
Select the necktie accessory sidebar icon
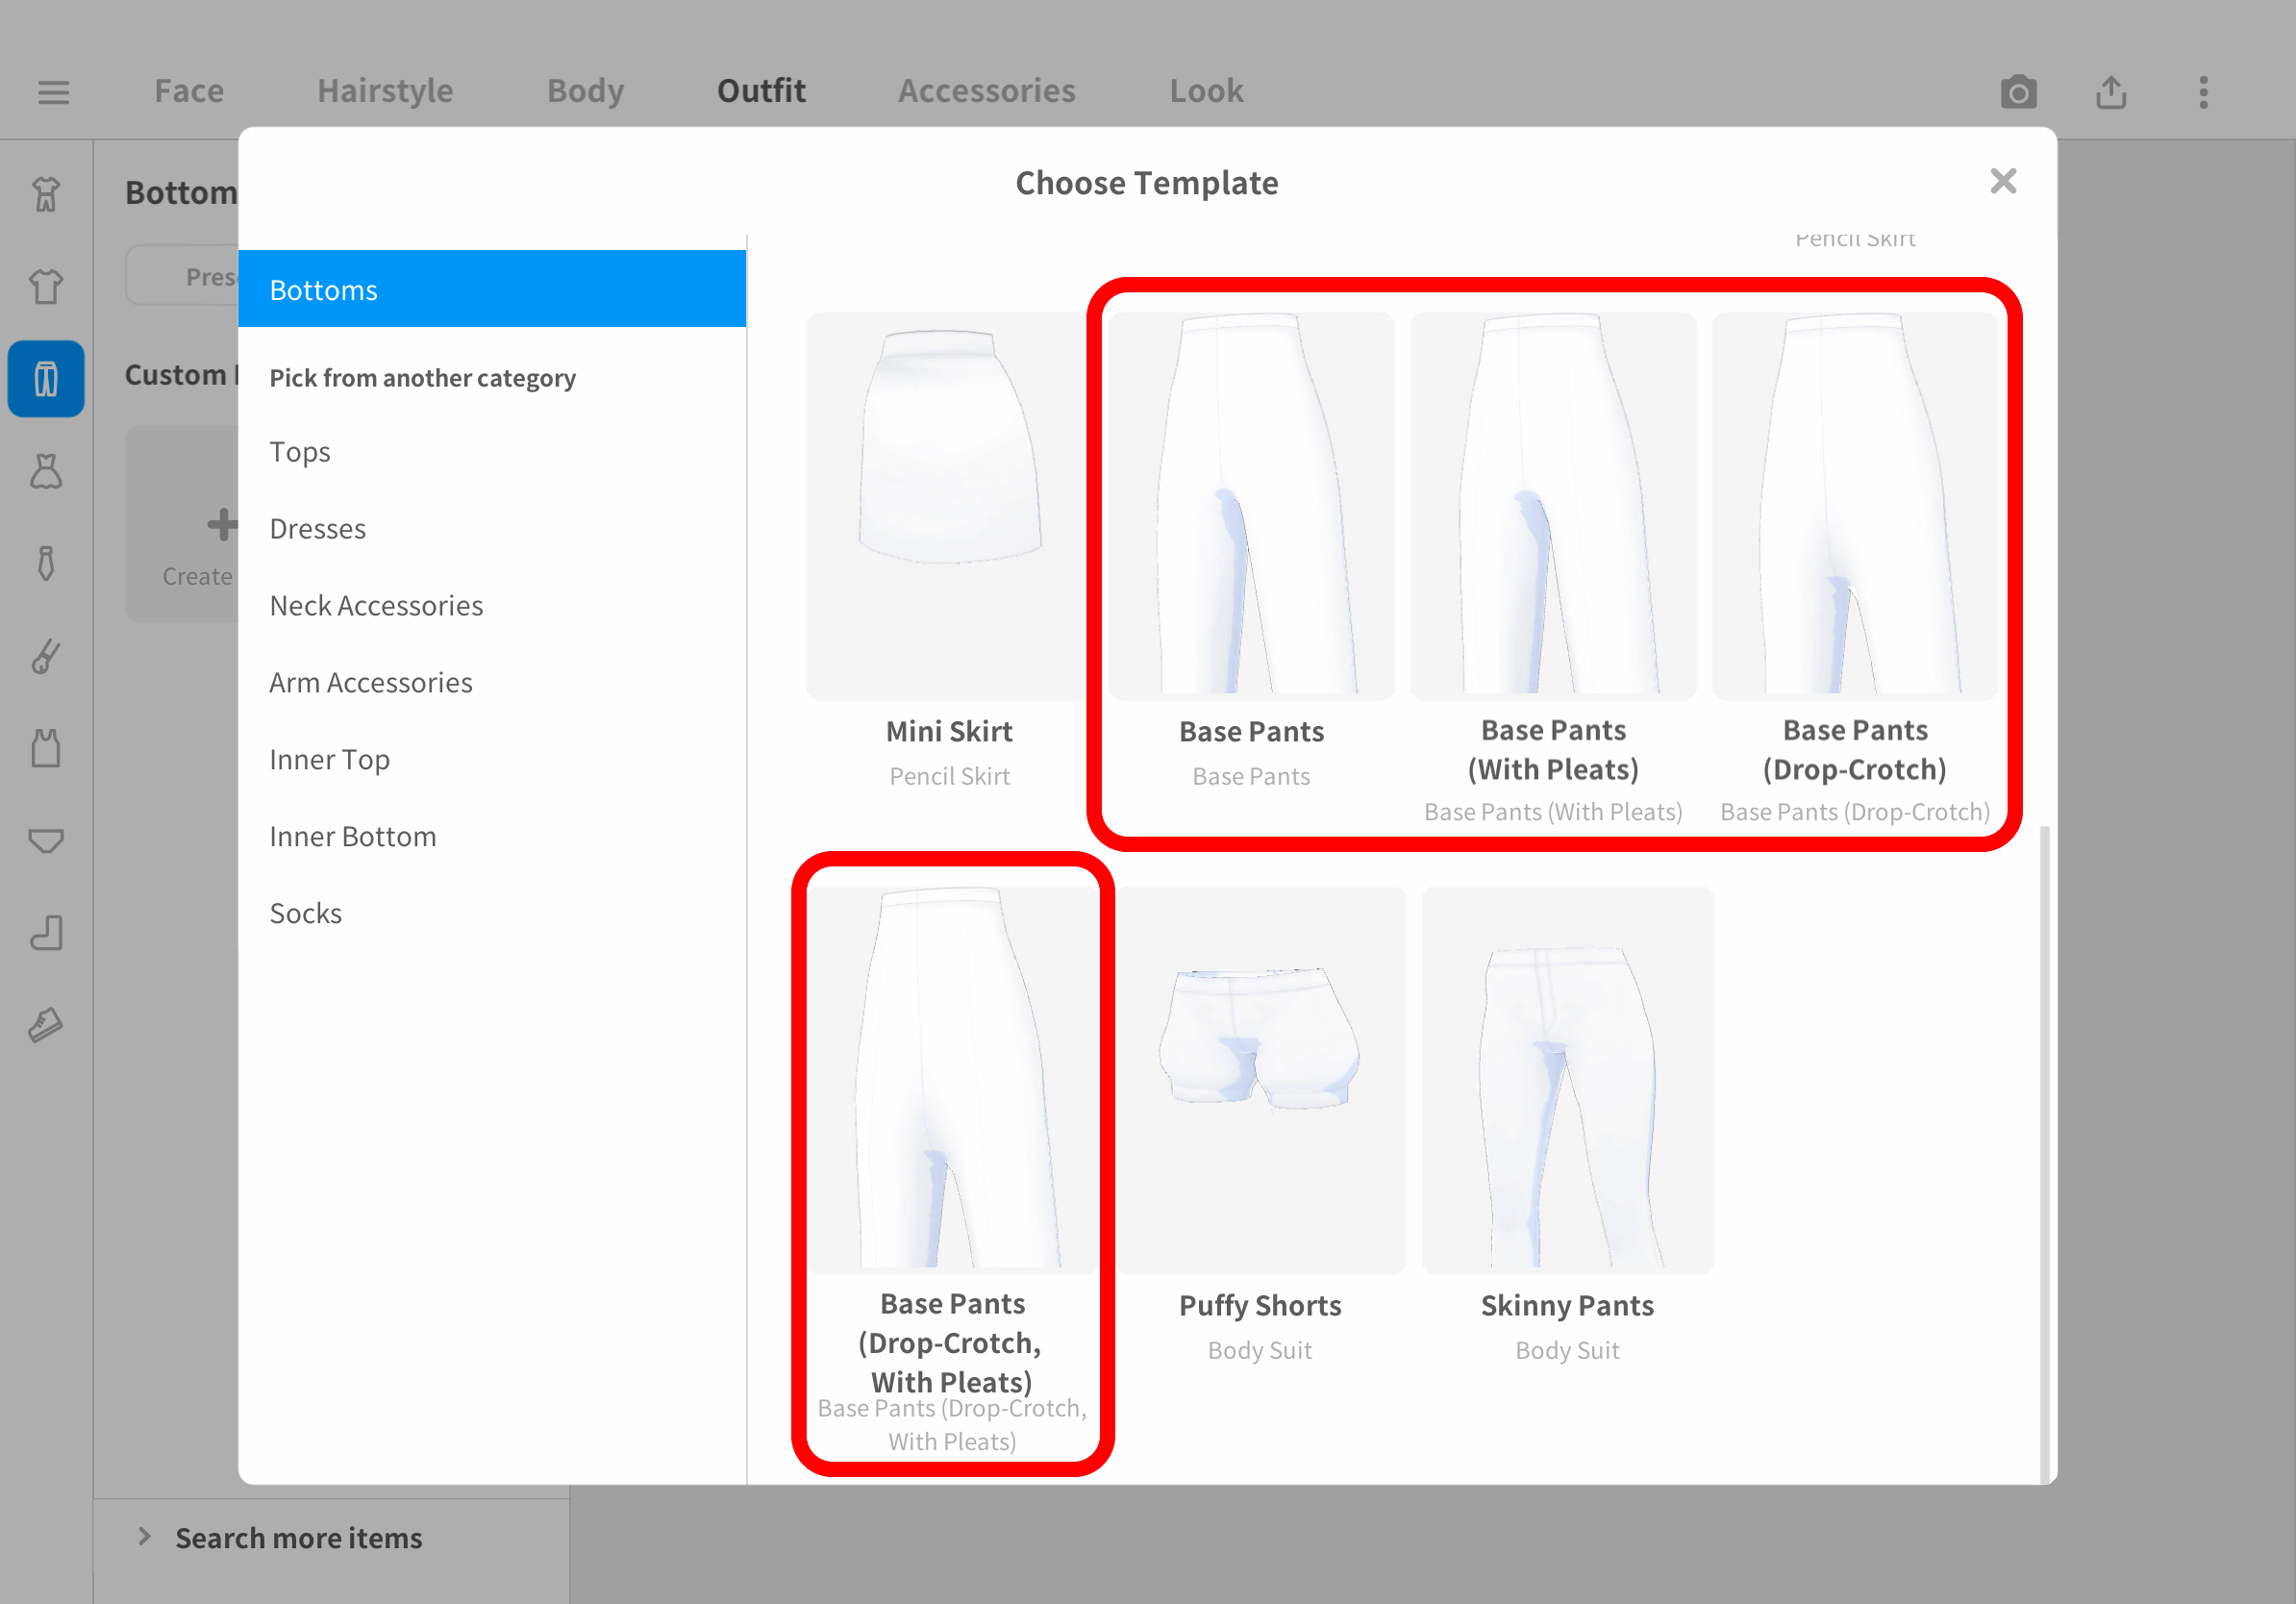(46, 563)
